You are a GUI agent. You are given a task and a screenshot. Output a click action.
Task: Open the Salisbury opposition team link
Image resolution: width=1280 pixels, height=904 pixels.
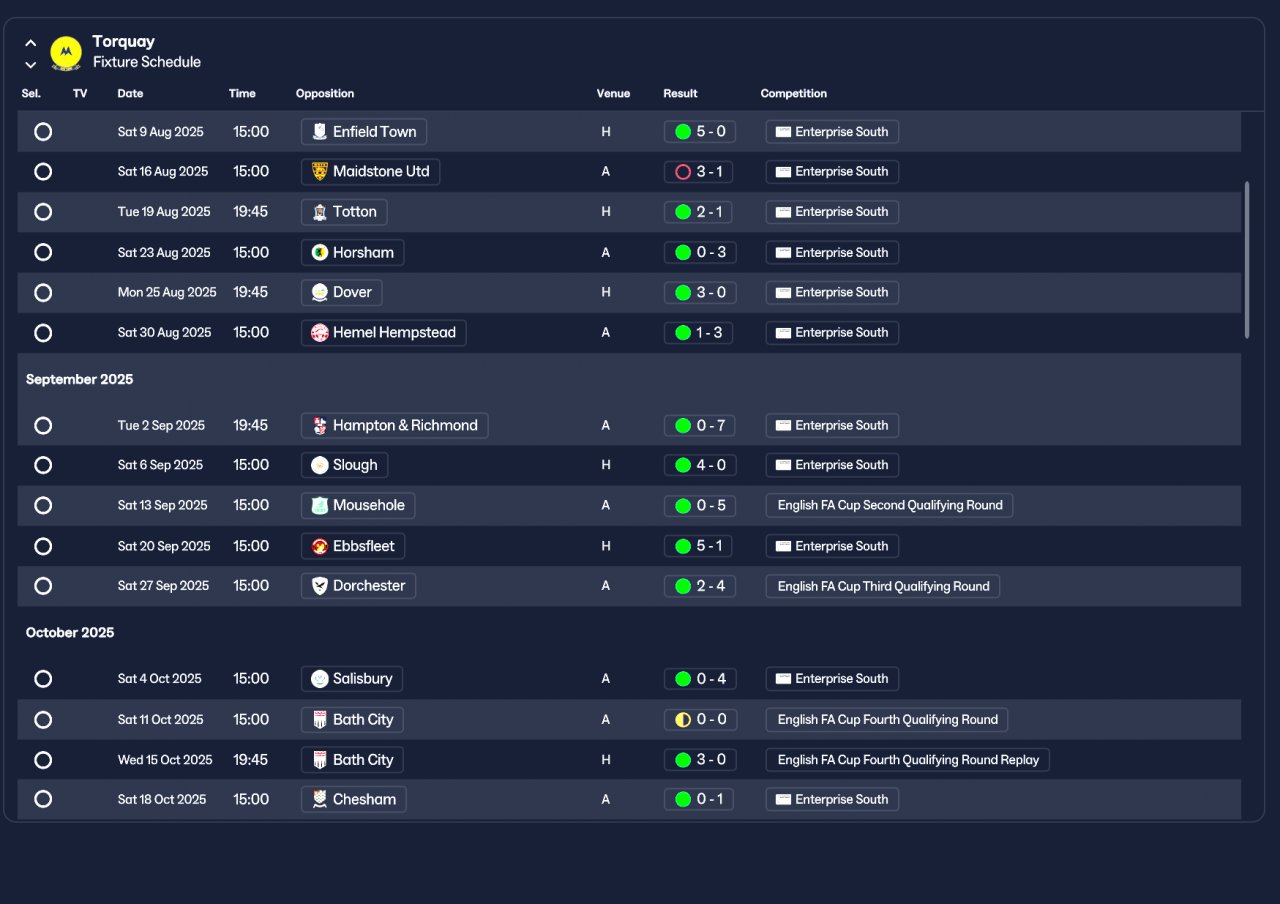click(x=352, y=678)
